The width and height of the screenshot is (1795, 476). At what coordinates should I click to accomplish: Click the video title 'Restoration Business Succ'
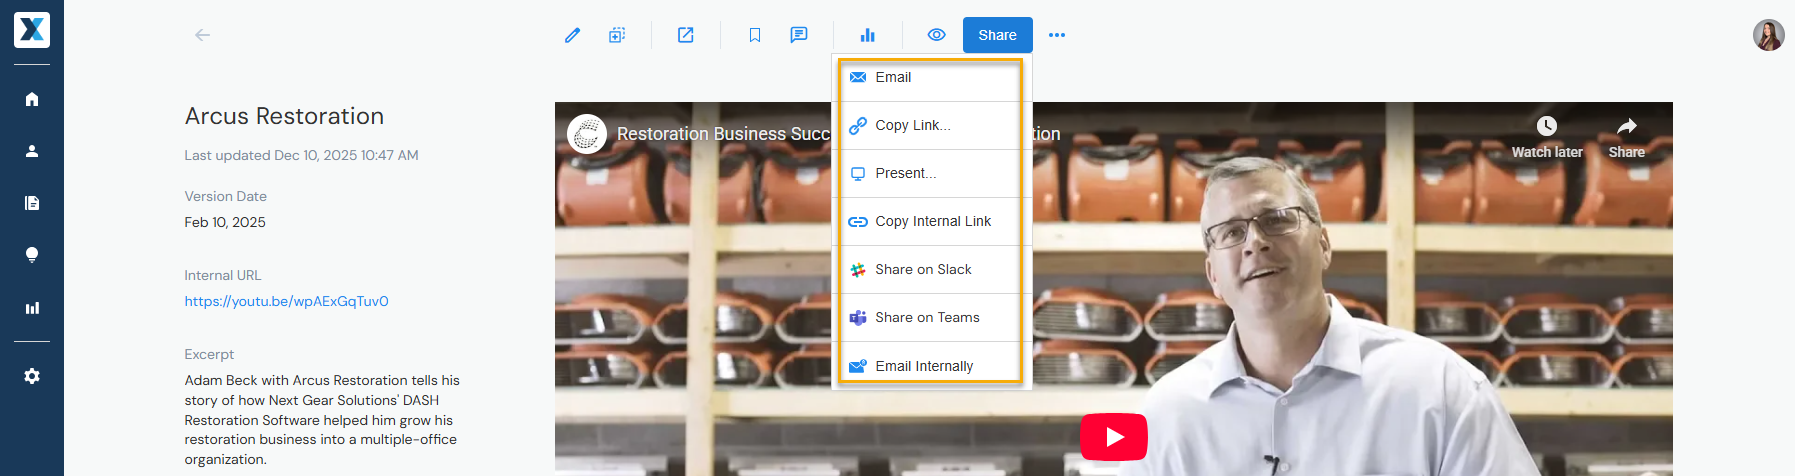[x=723, y=134]
